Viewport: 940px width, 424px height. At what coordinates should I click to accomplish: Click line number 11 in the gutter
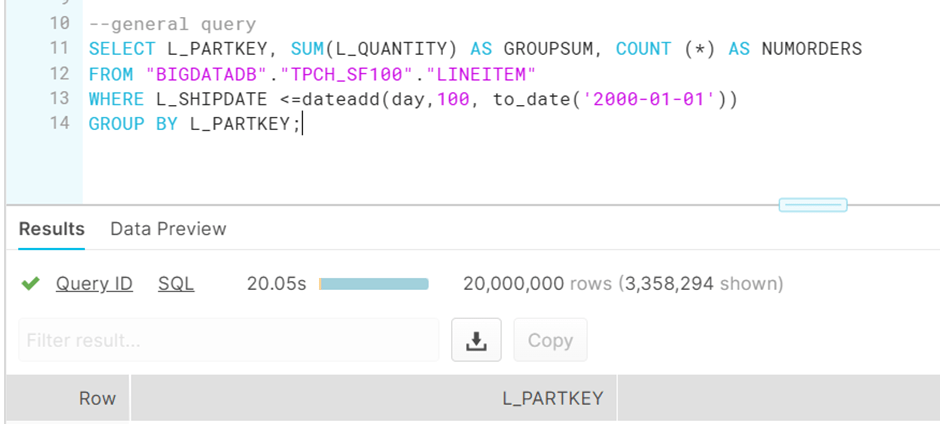[x=58, y=48]
